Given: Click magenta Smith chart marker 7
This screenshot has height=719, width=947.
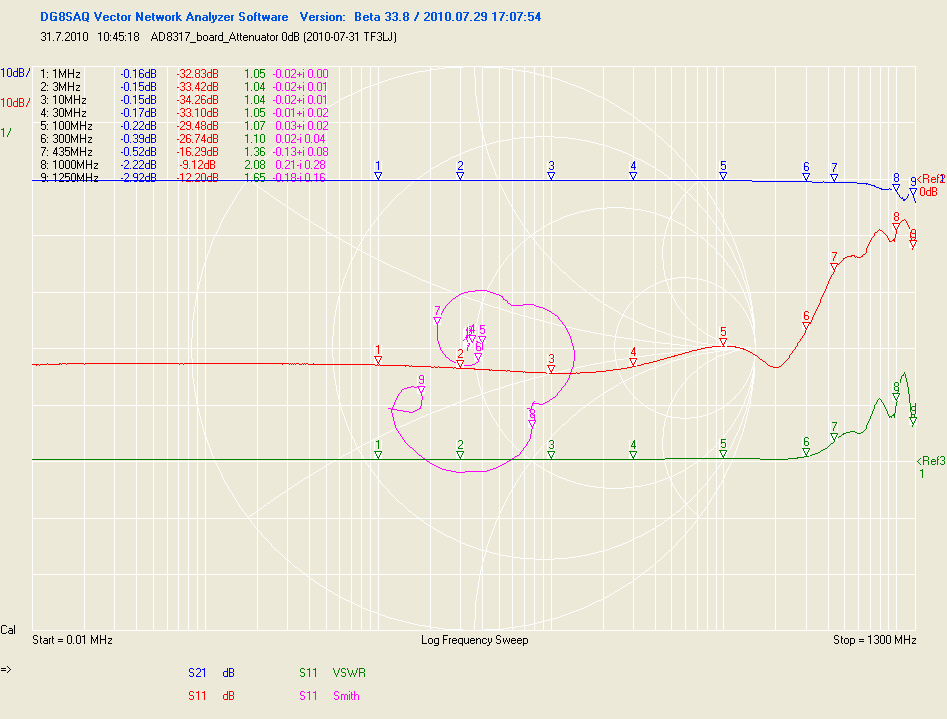Looking at the screenshot, I should [x=437, y=320].
